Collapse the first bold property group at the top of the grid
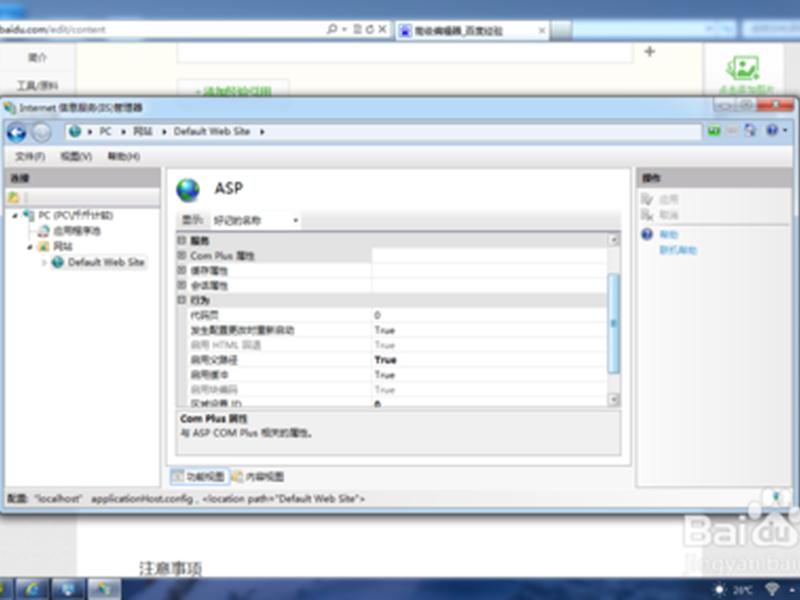Image resolution: width=800 pixels, height=600 pixels. 182,240
